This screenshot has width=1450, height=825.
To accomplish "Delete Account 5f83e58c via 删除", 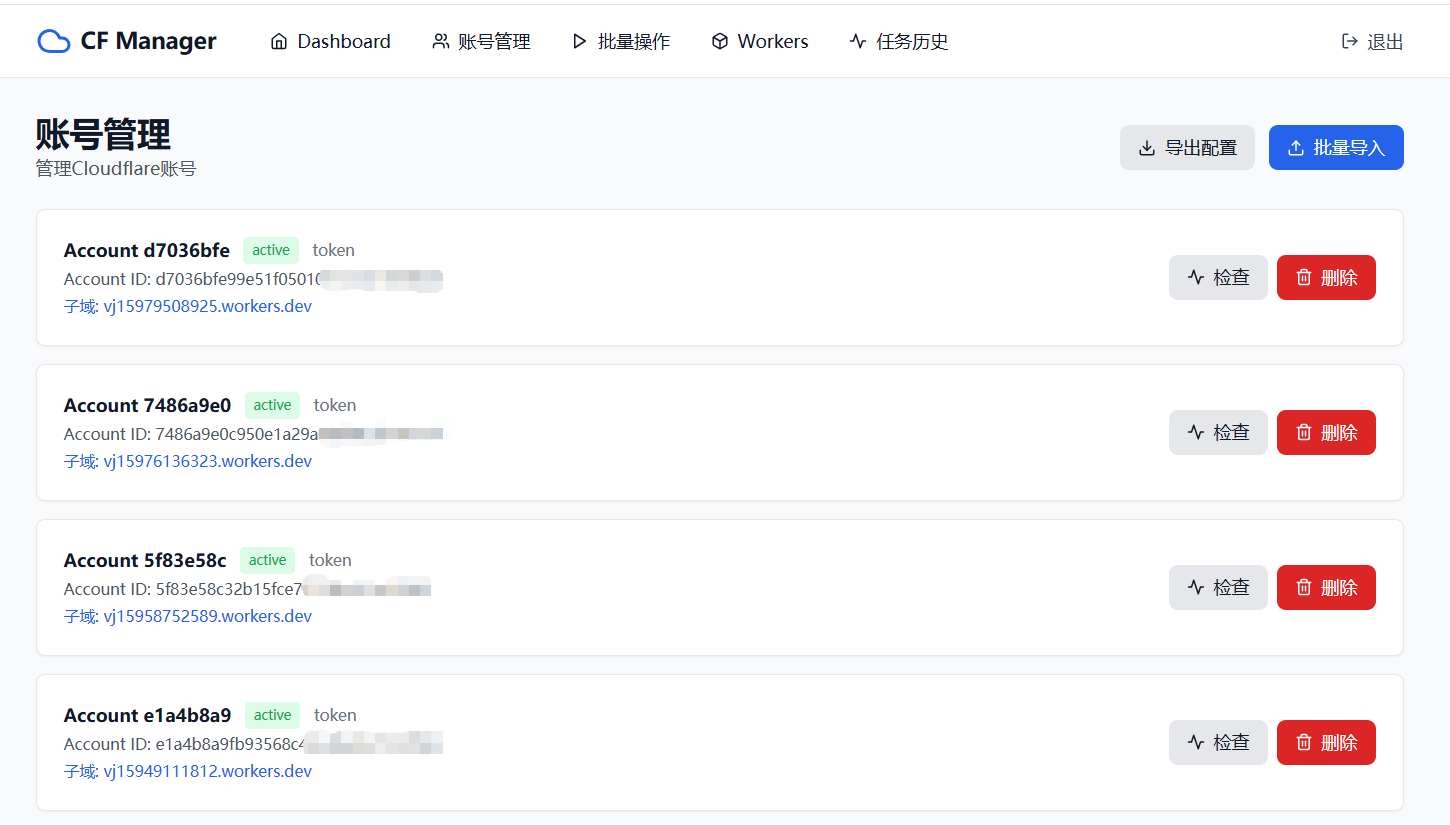I will 1326,587.
